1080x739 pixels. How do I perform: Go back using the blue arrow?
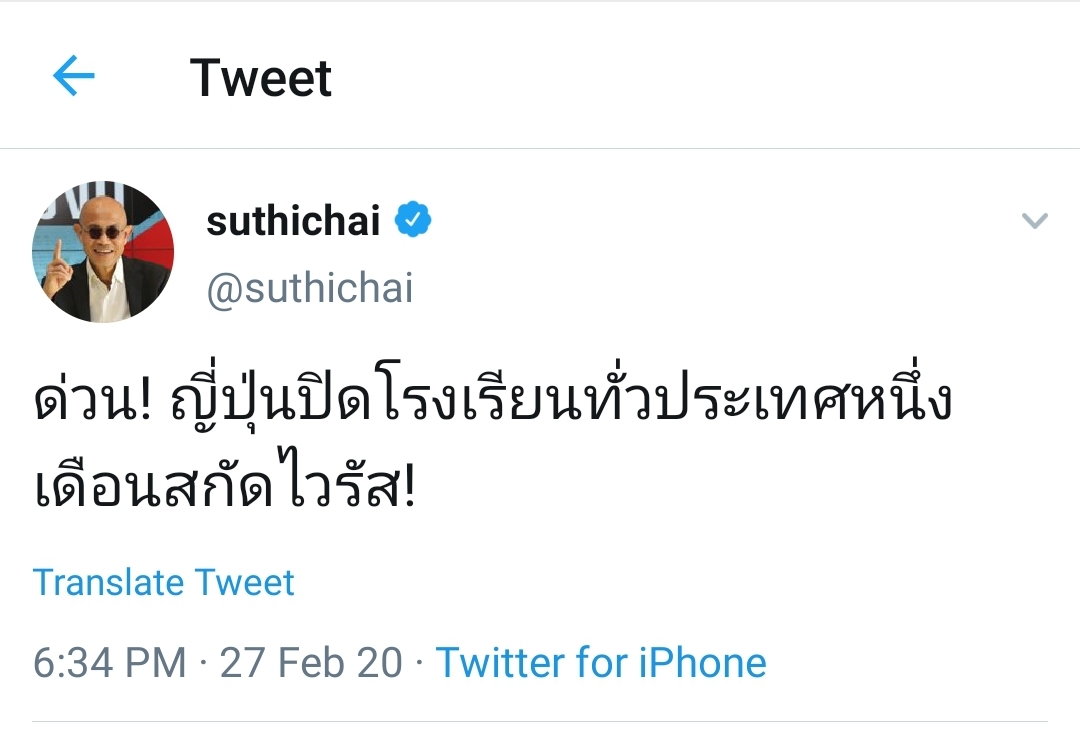click(73, 76)
